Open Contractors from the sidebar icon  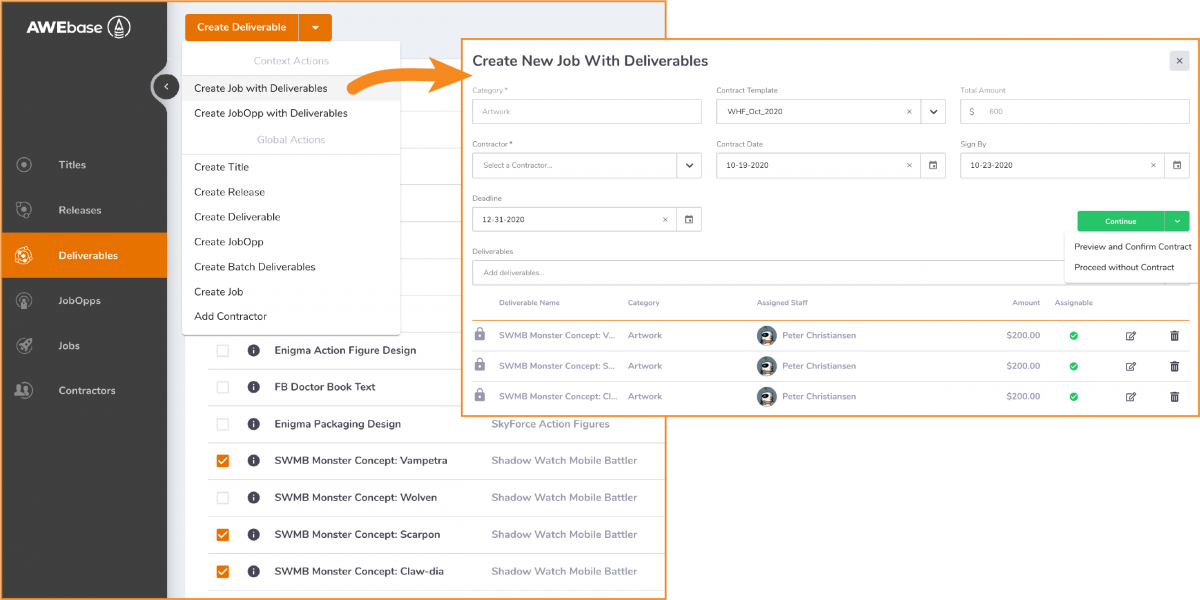coord(24,391)
